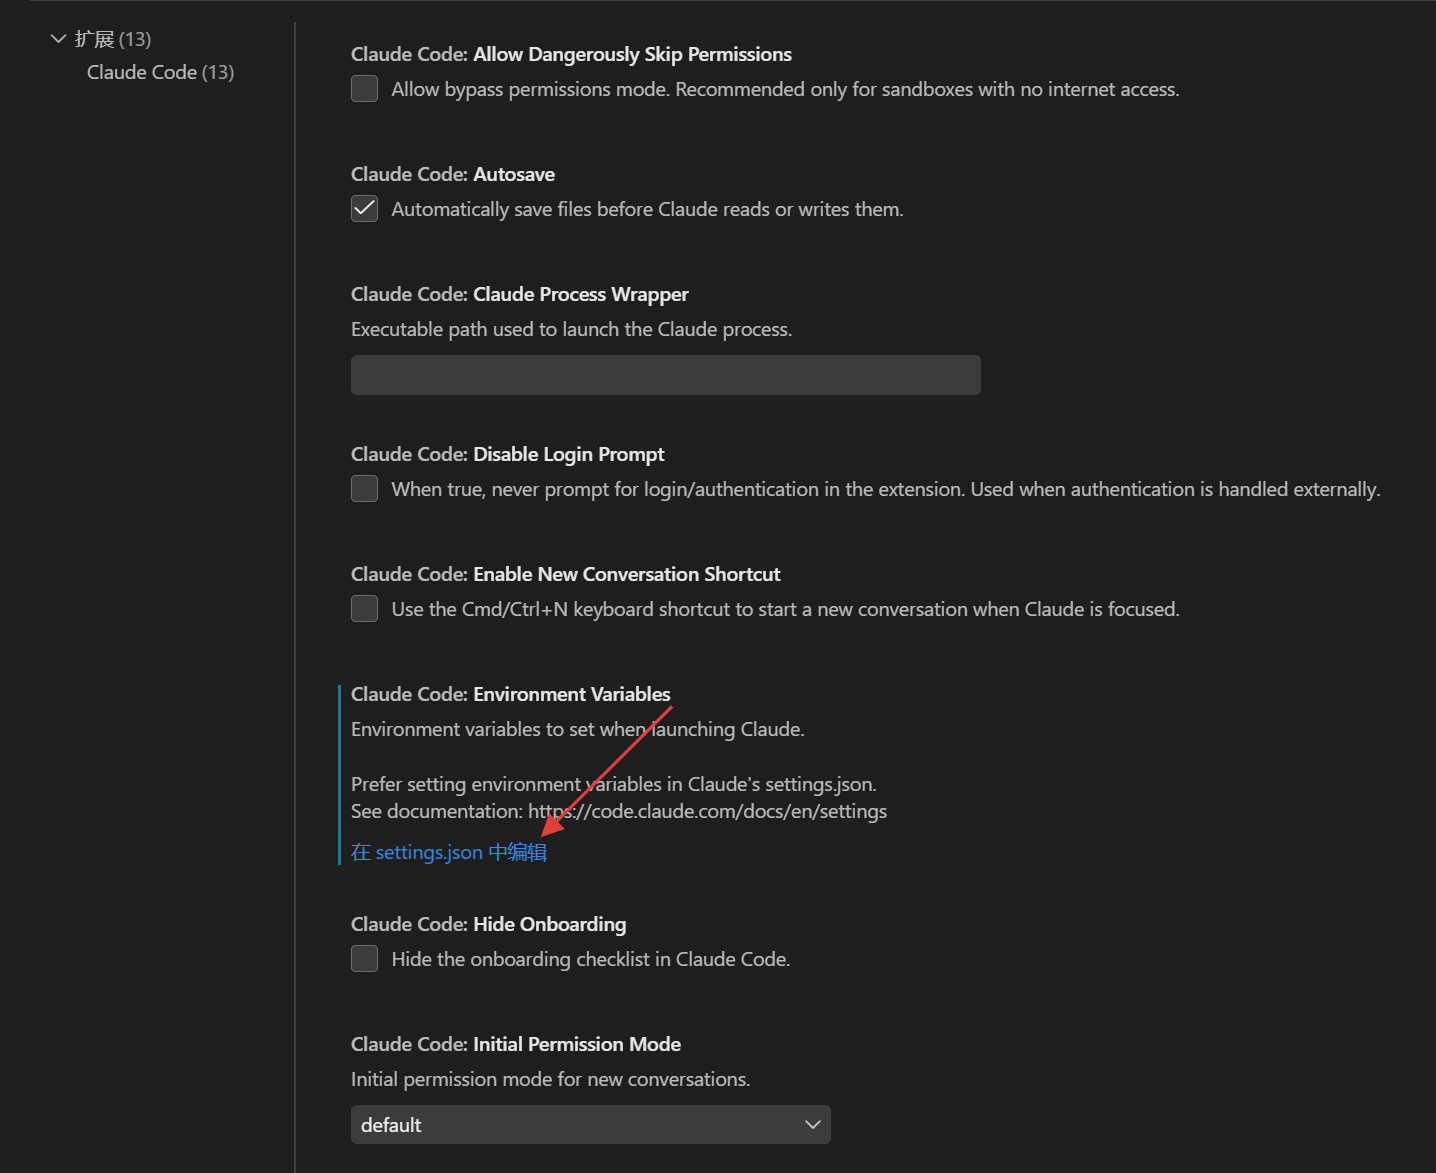Uncheck the Autosave checkbox
Screen dimensions: 1436x1173
coord(364,209)
